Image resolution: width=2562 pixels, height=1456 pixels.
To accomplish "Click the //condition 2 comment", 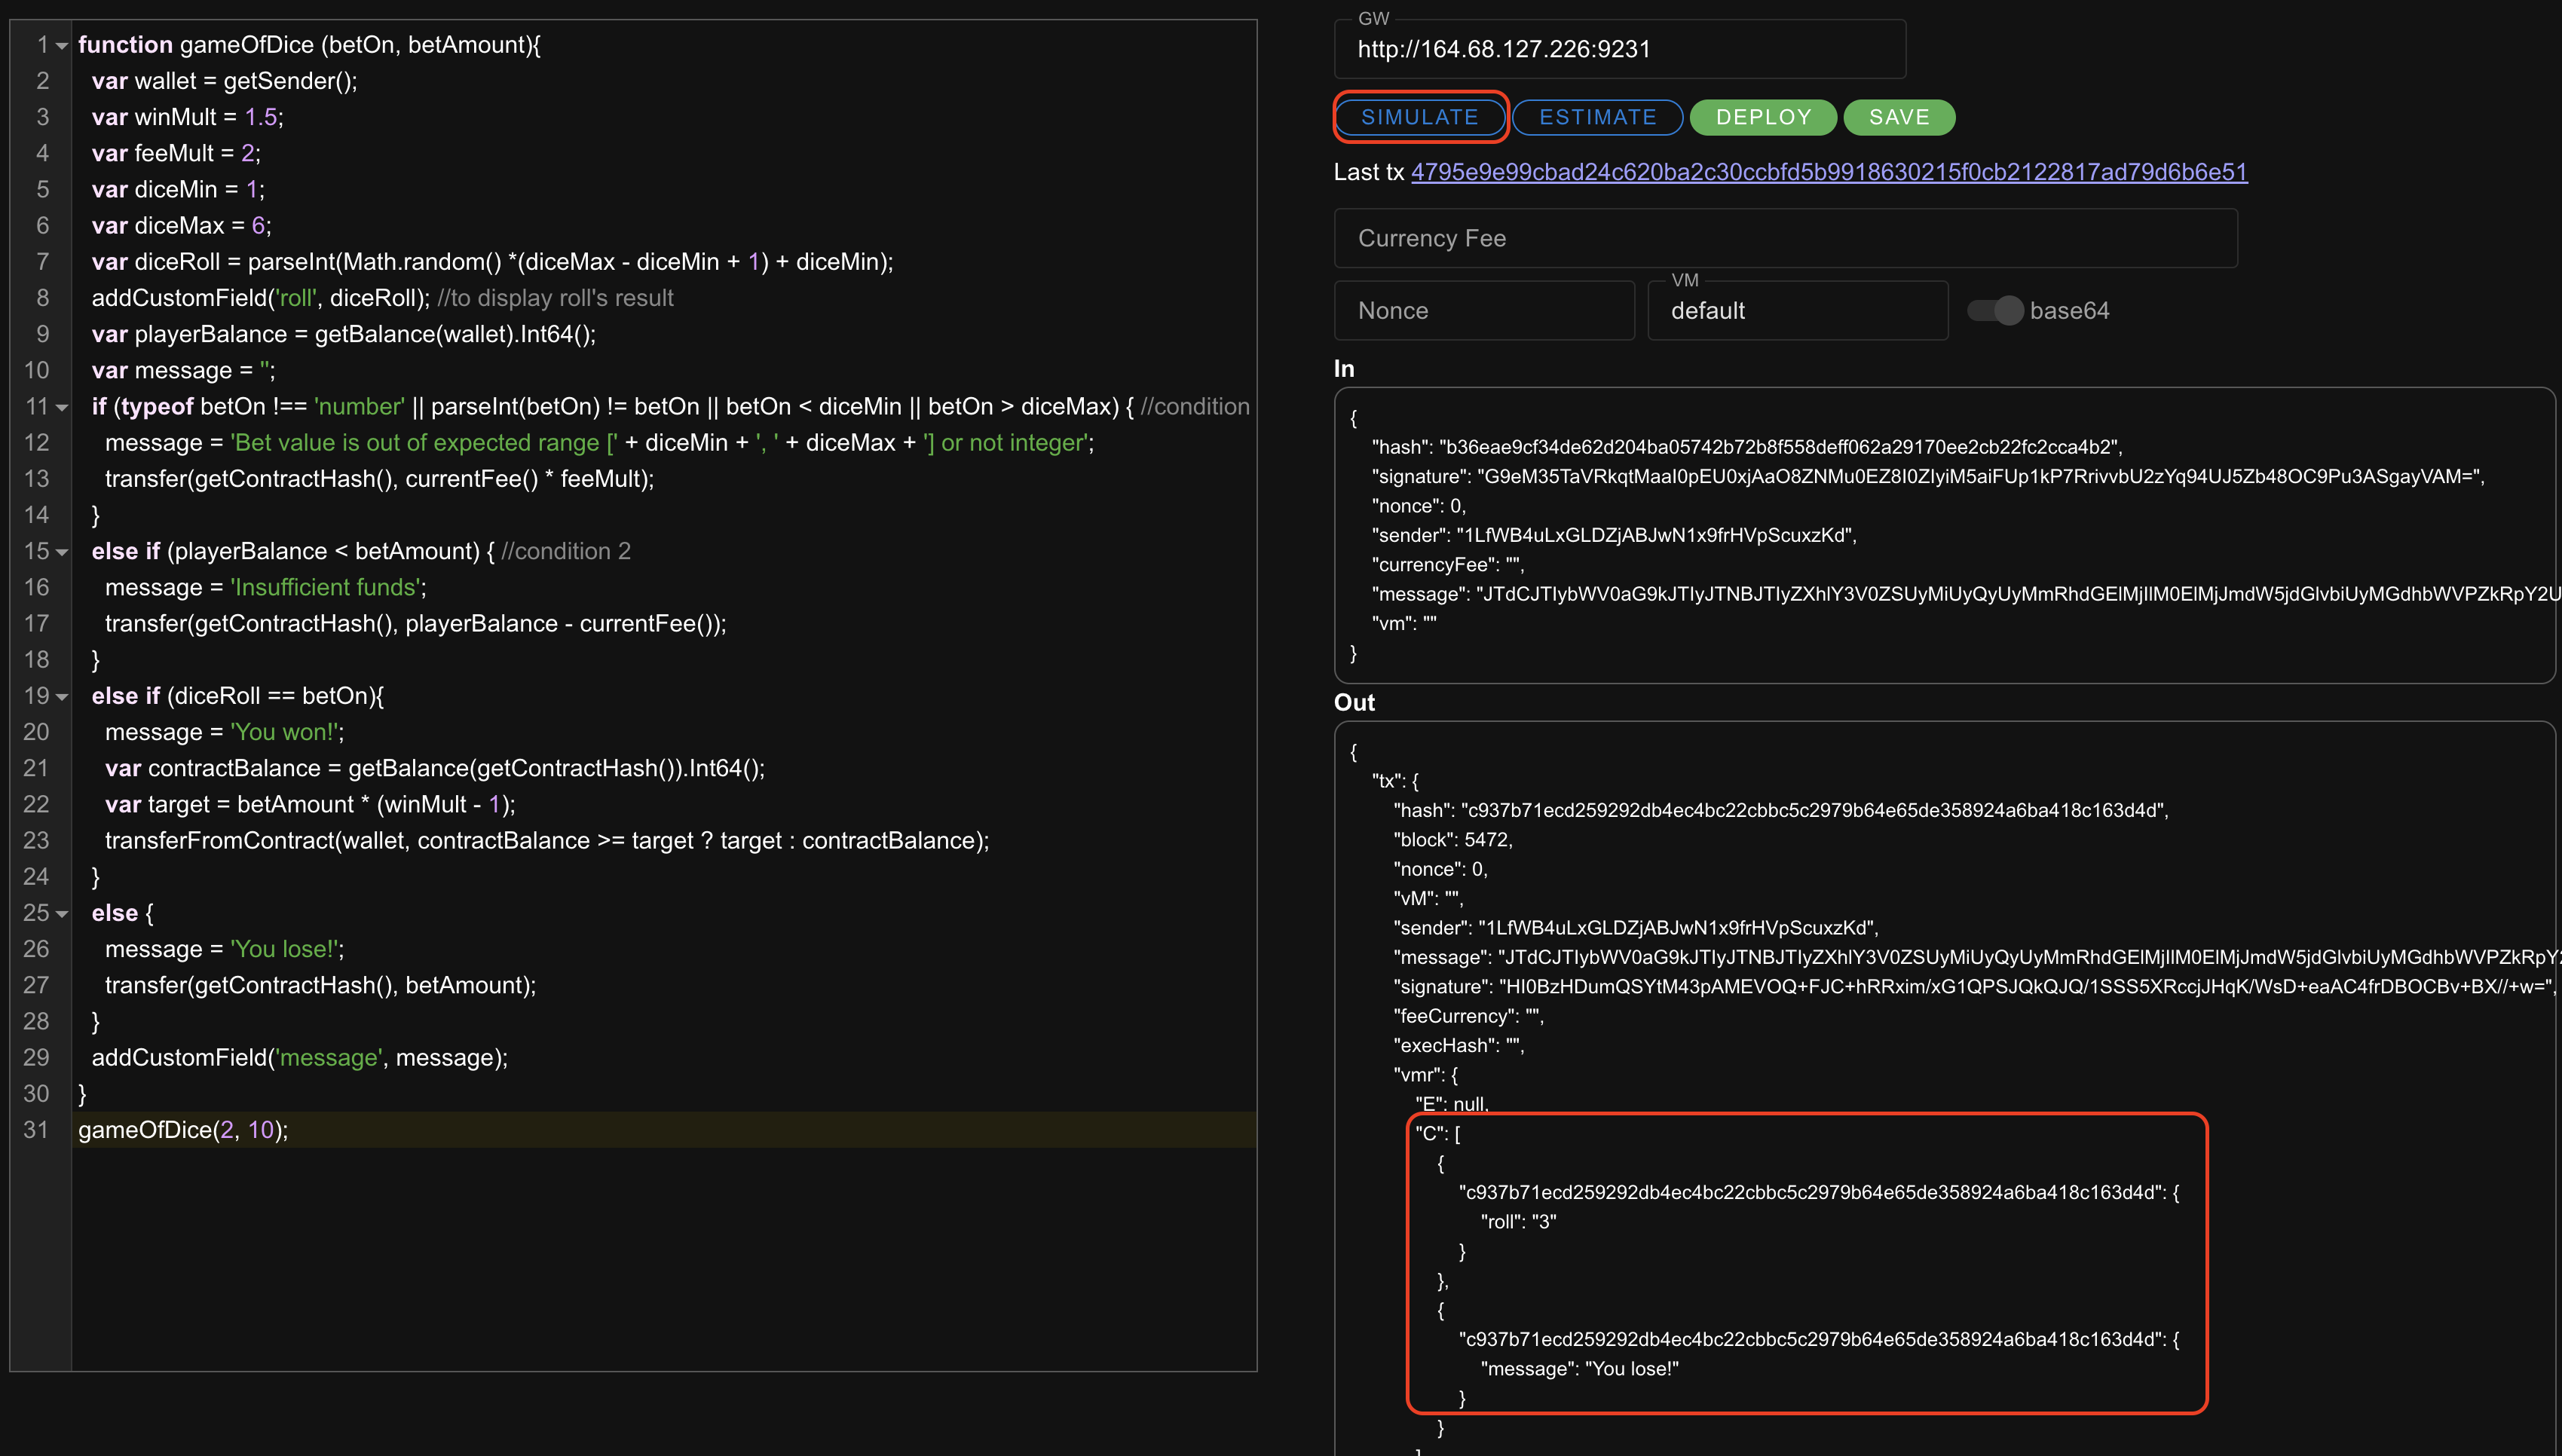I will point(566,551).
